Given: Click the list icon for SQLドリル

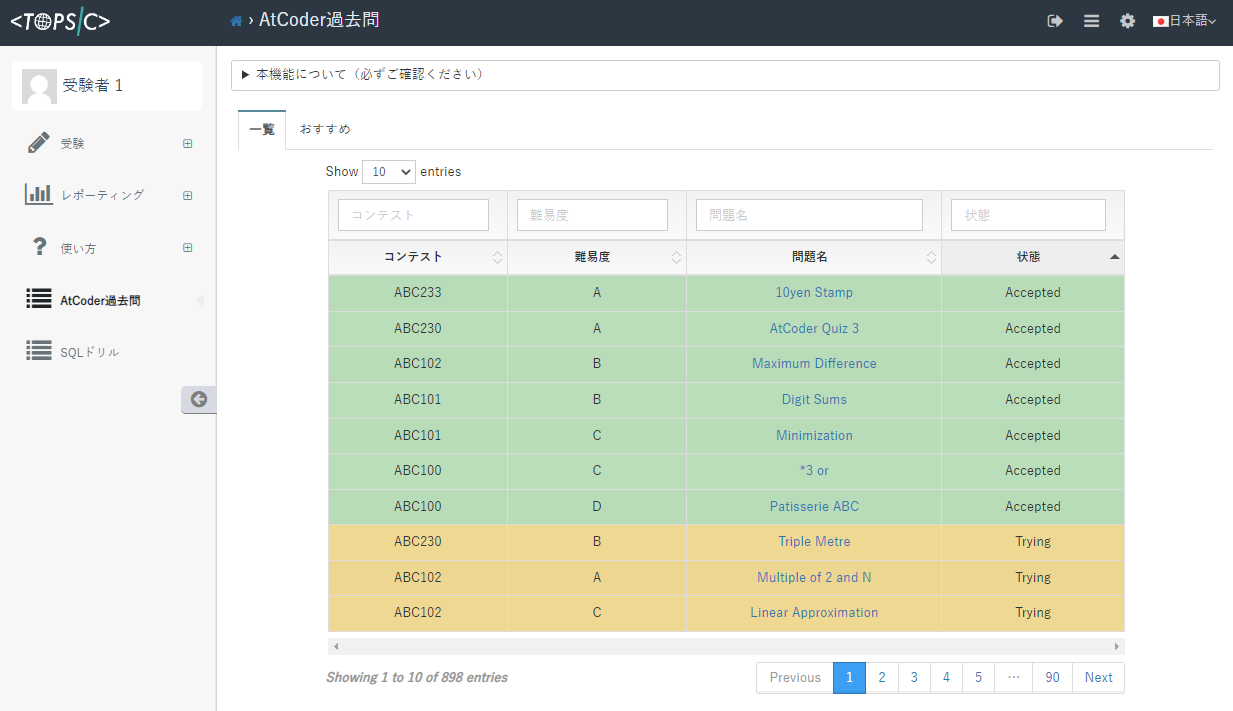Looking at the screenshot, I should [x=39, y=351].
